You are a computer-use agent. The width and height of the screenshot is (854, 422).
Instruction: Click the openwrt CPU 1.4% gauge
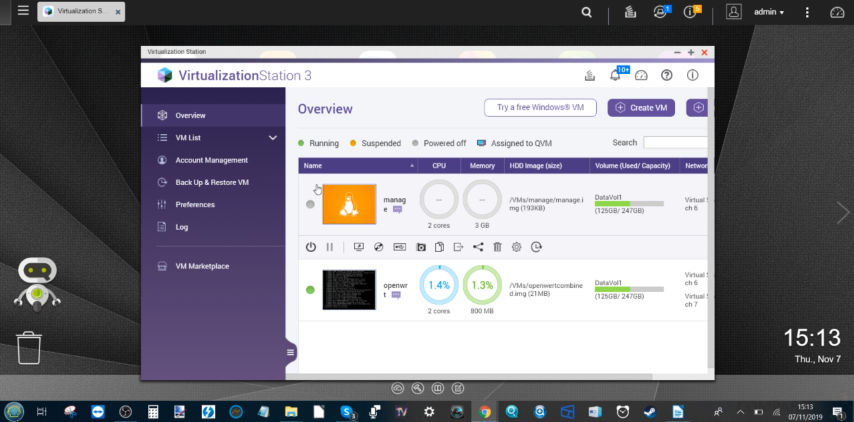tap(439, 285)
